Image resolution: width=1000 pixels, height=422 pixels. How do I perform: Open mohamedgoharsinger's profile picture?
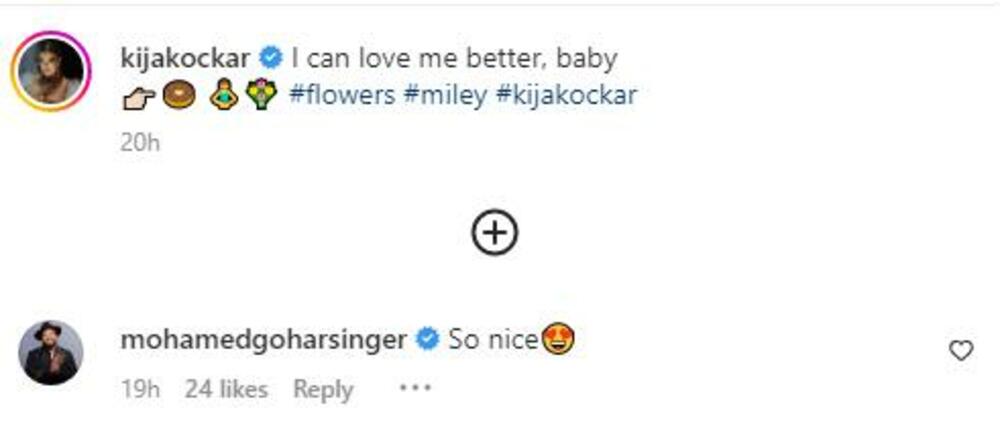click(x=52, y=352)
